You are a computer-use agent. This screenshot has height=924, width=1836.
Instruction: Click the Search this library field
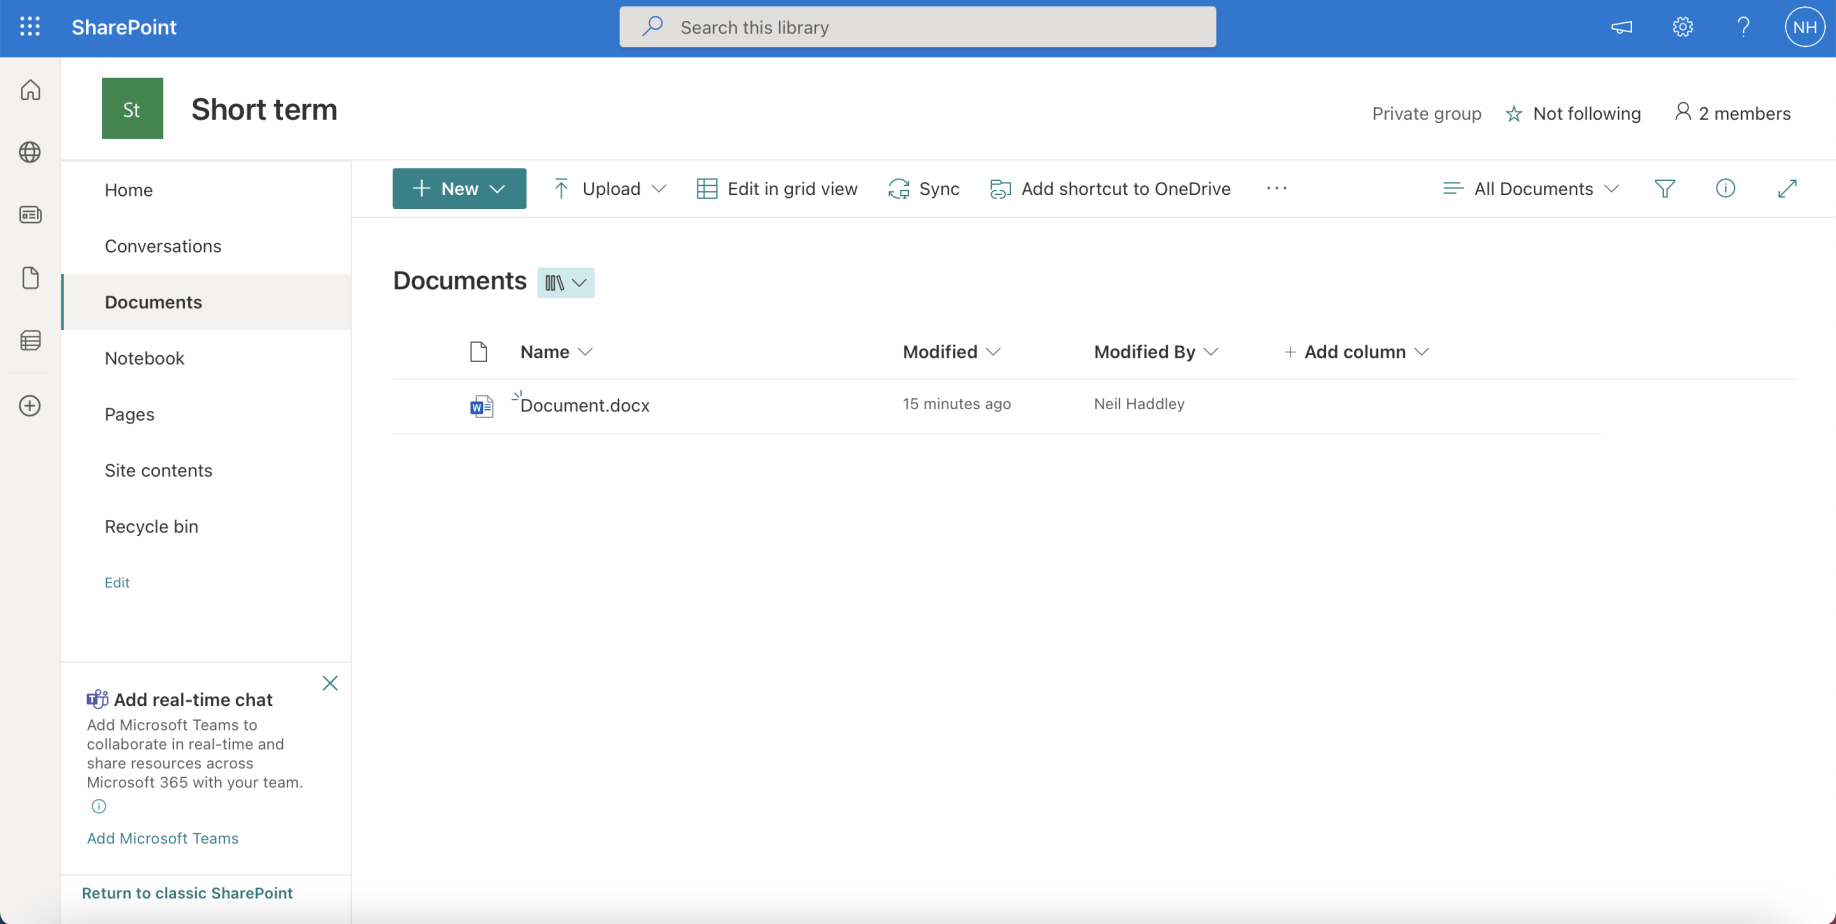pyautogui.click(x=917, y=27)
